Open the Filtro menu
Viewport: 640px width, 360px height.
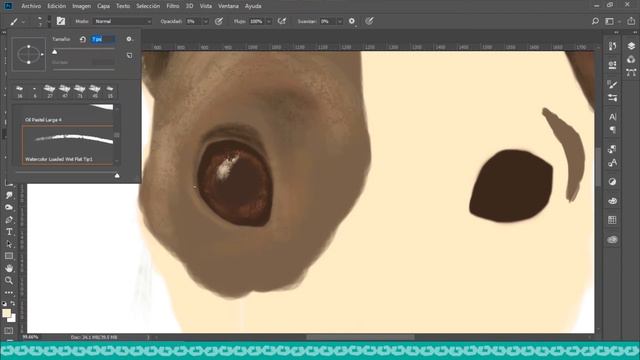coord(173,6)
